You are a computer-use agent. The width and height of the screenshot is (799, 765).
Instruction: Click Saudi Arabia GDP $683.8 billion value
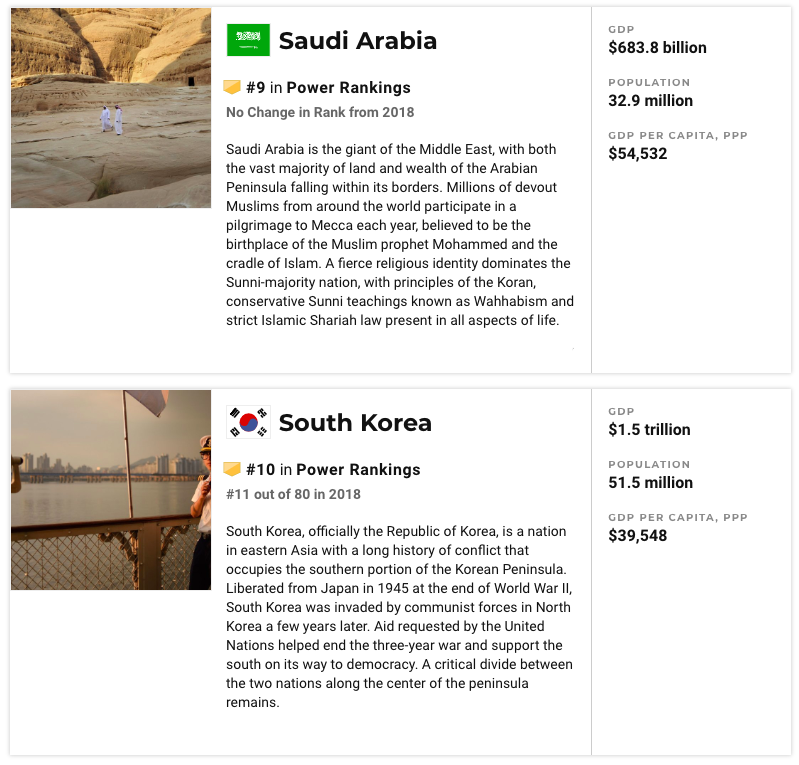point(657,47)
